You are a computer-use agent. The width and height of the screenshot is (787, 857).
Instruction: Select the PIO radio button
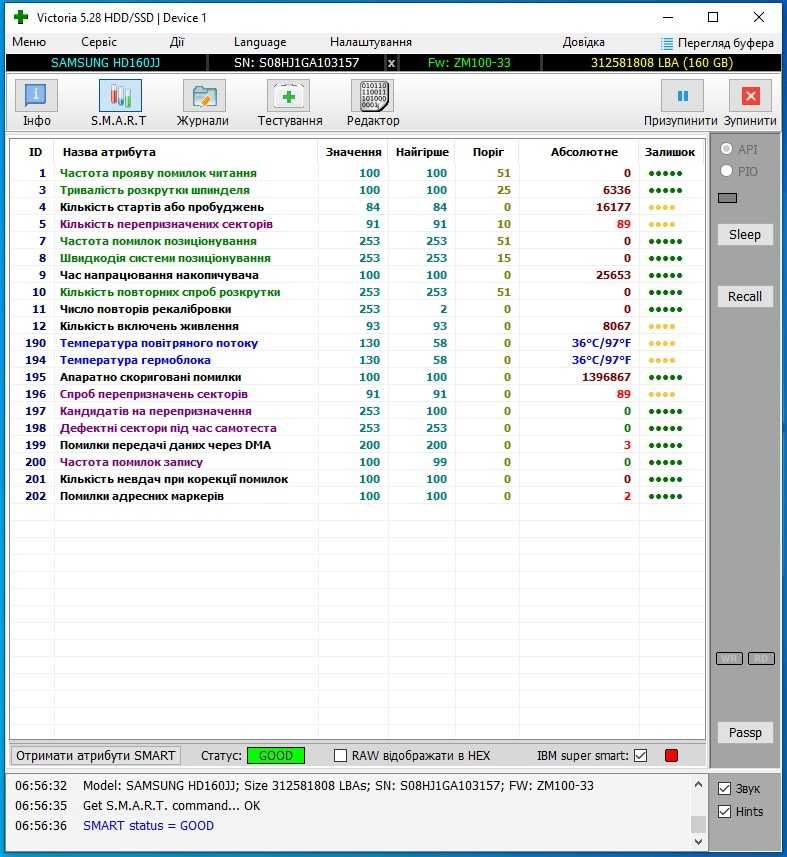pos(726,171)
